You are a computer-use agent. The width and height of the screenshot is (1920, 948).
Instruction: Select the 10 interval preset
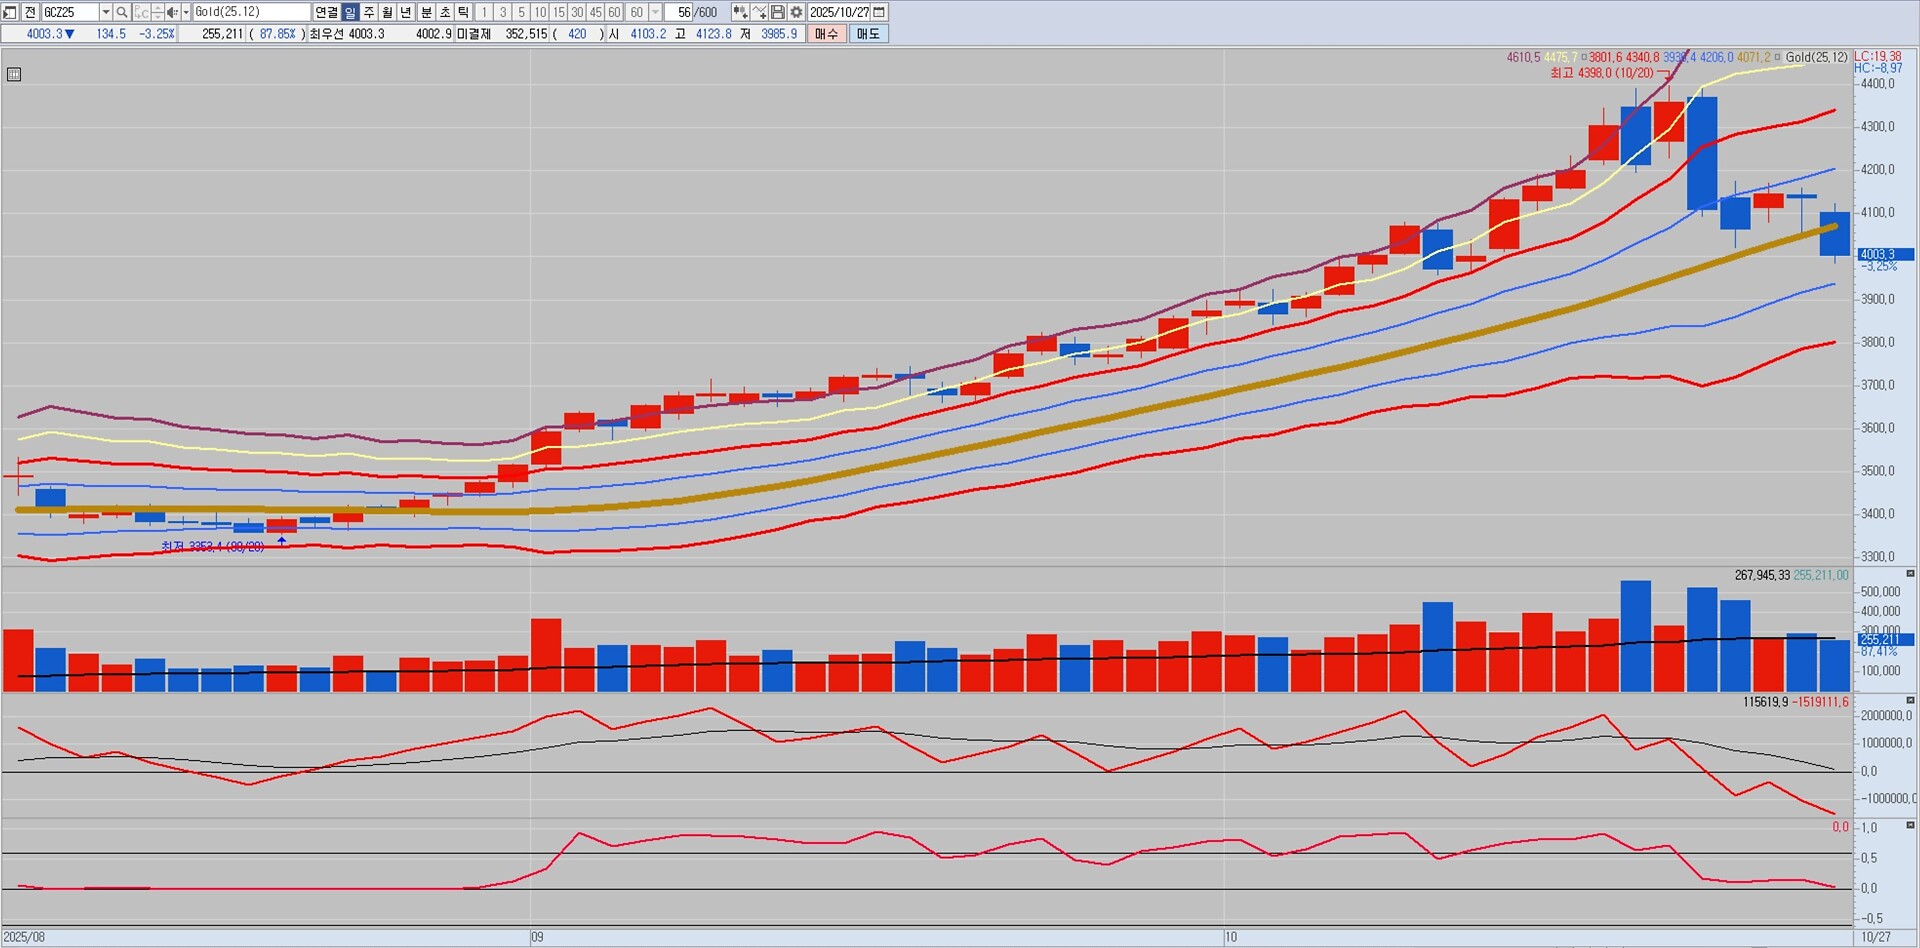tap(540, 12)
